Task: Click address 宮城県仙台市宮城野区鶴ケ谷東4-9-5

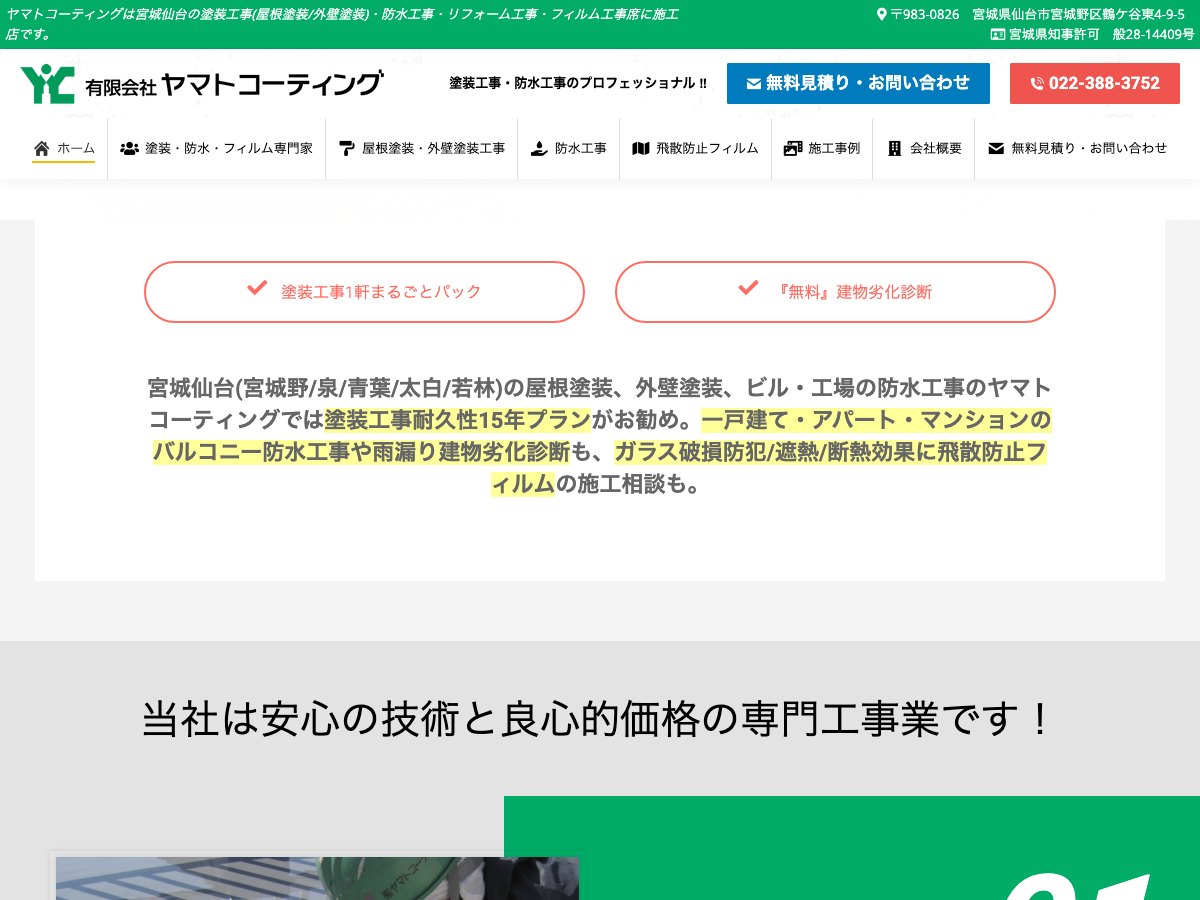Action: pyautogui.click(x=1078, y=14)
